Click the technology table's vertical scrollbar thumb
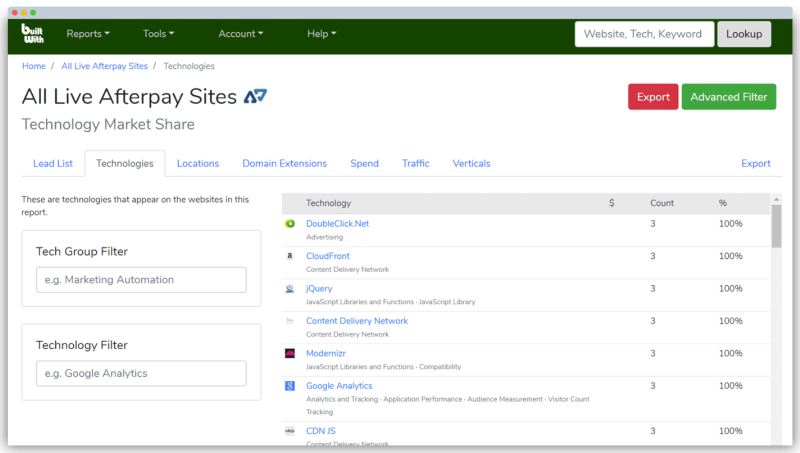 776,226
